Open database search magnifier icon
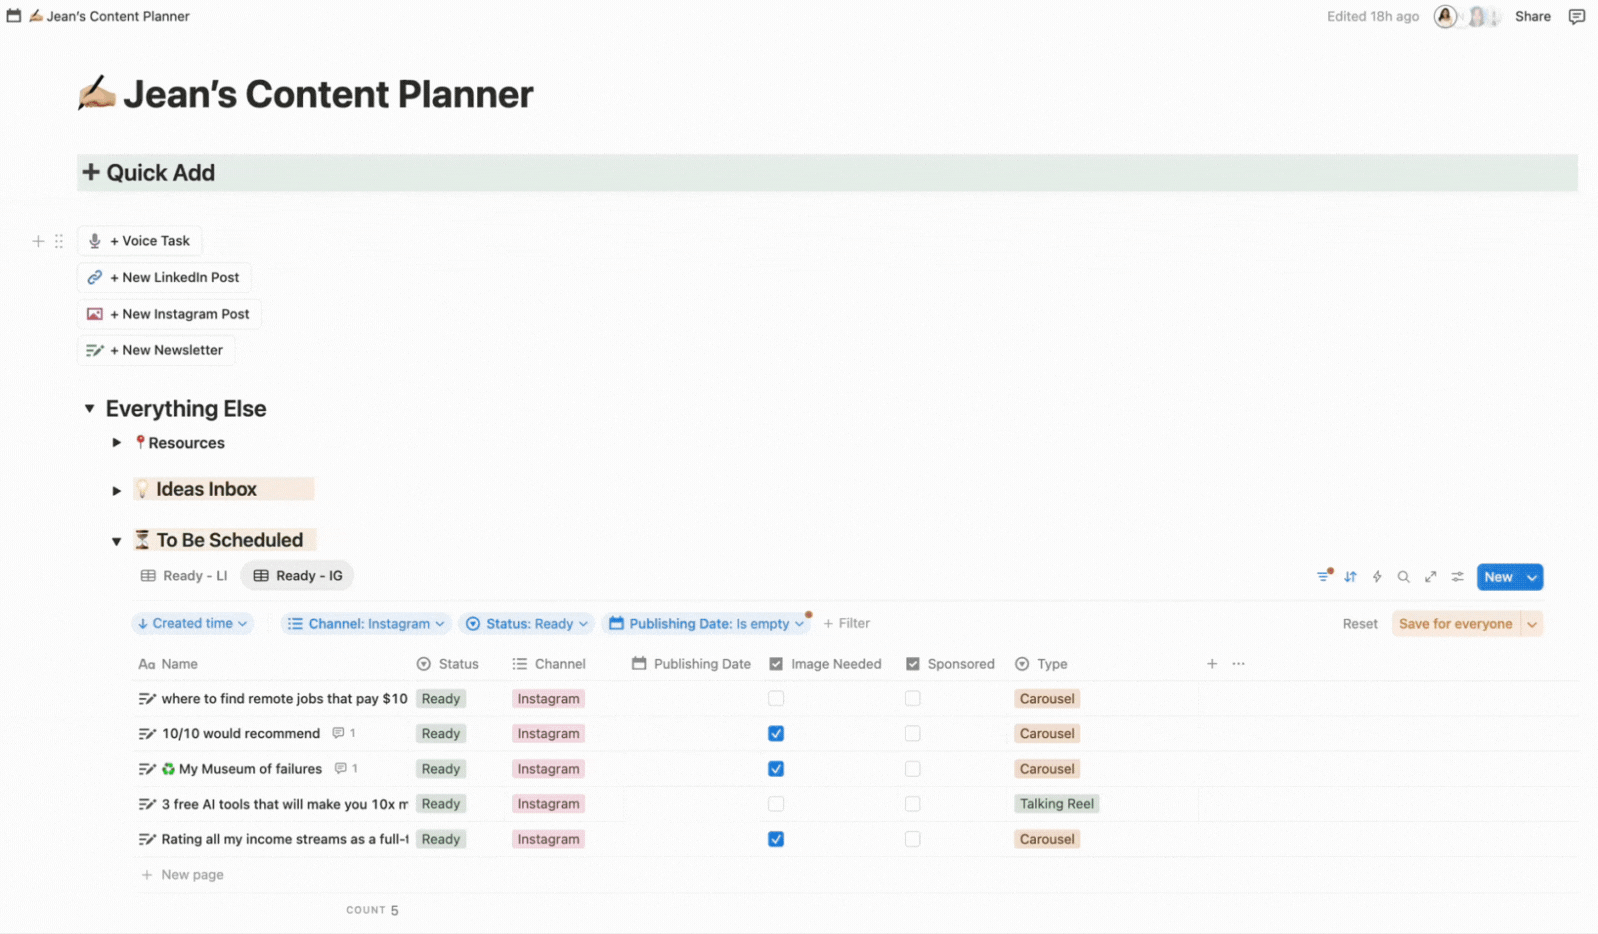Screen dimensions: 1598x934 pos(1404,577)
